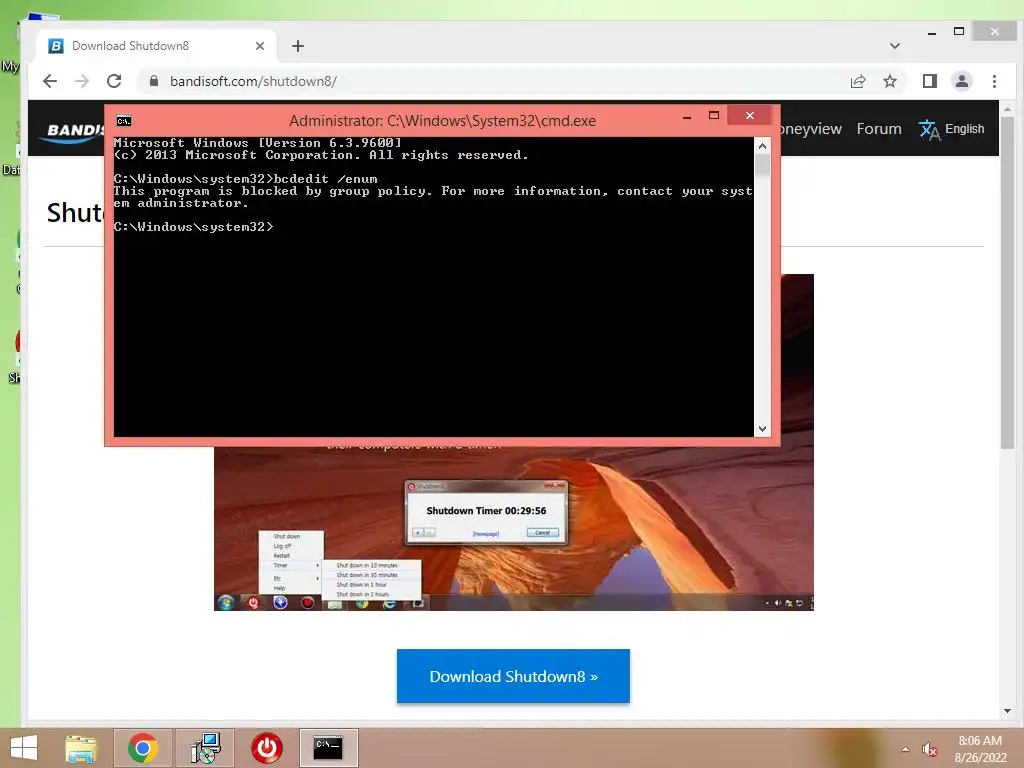Close the Download Shutdown8 tab

click(260, 46)
